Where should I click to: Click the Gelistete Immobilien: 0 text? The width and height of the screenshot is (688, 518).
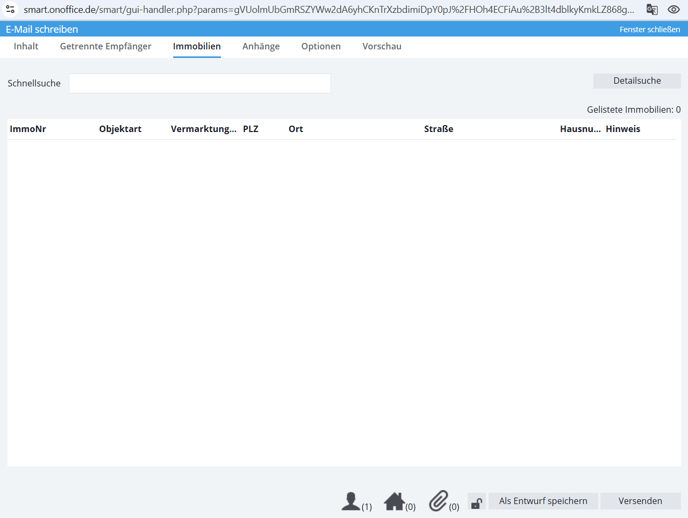634,110
